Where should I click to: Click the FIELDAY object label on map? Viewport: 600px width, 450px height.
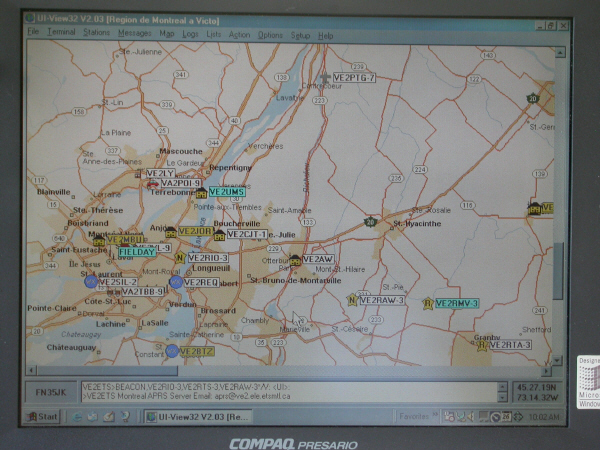pos(137,252)
